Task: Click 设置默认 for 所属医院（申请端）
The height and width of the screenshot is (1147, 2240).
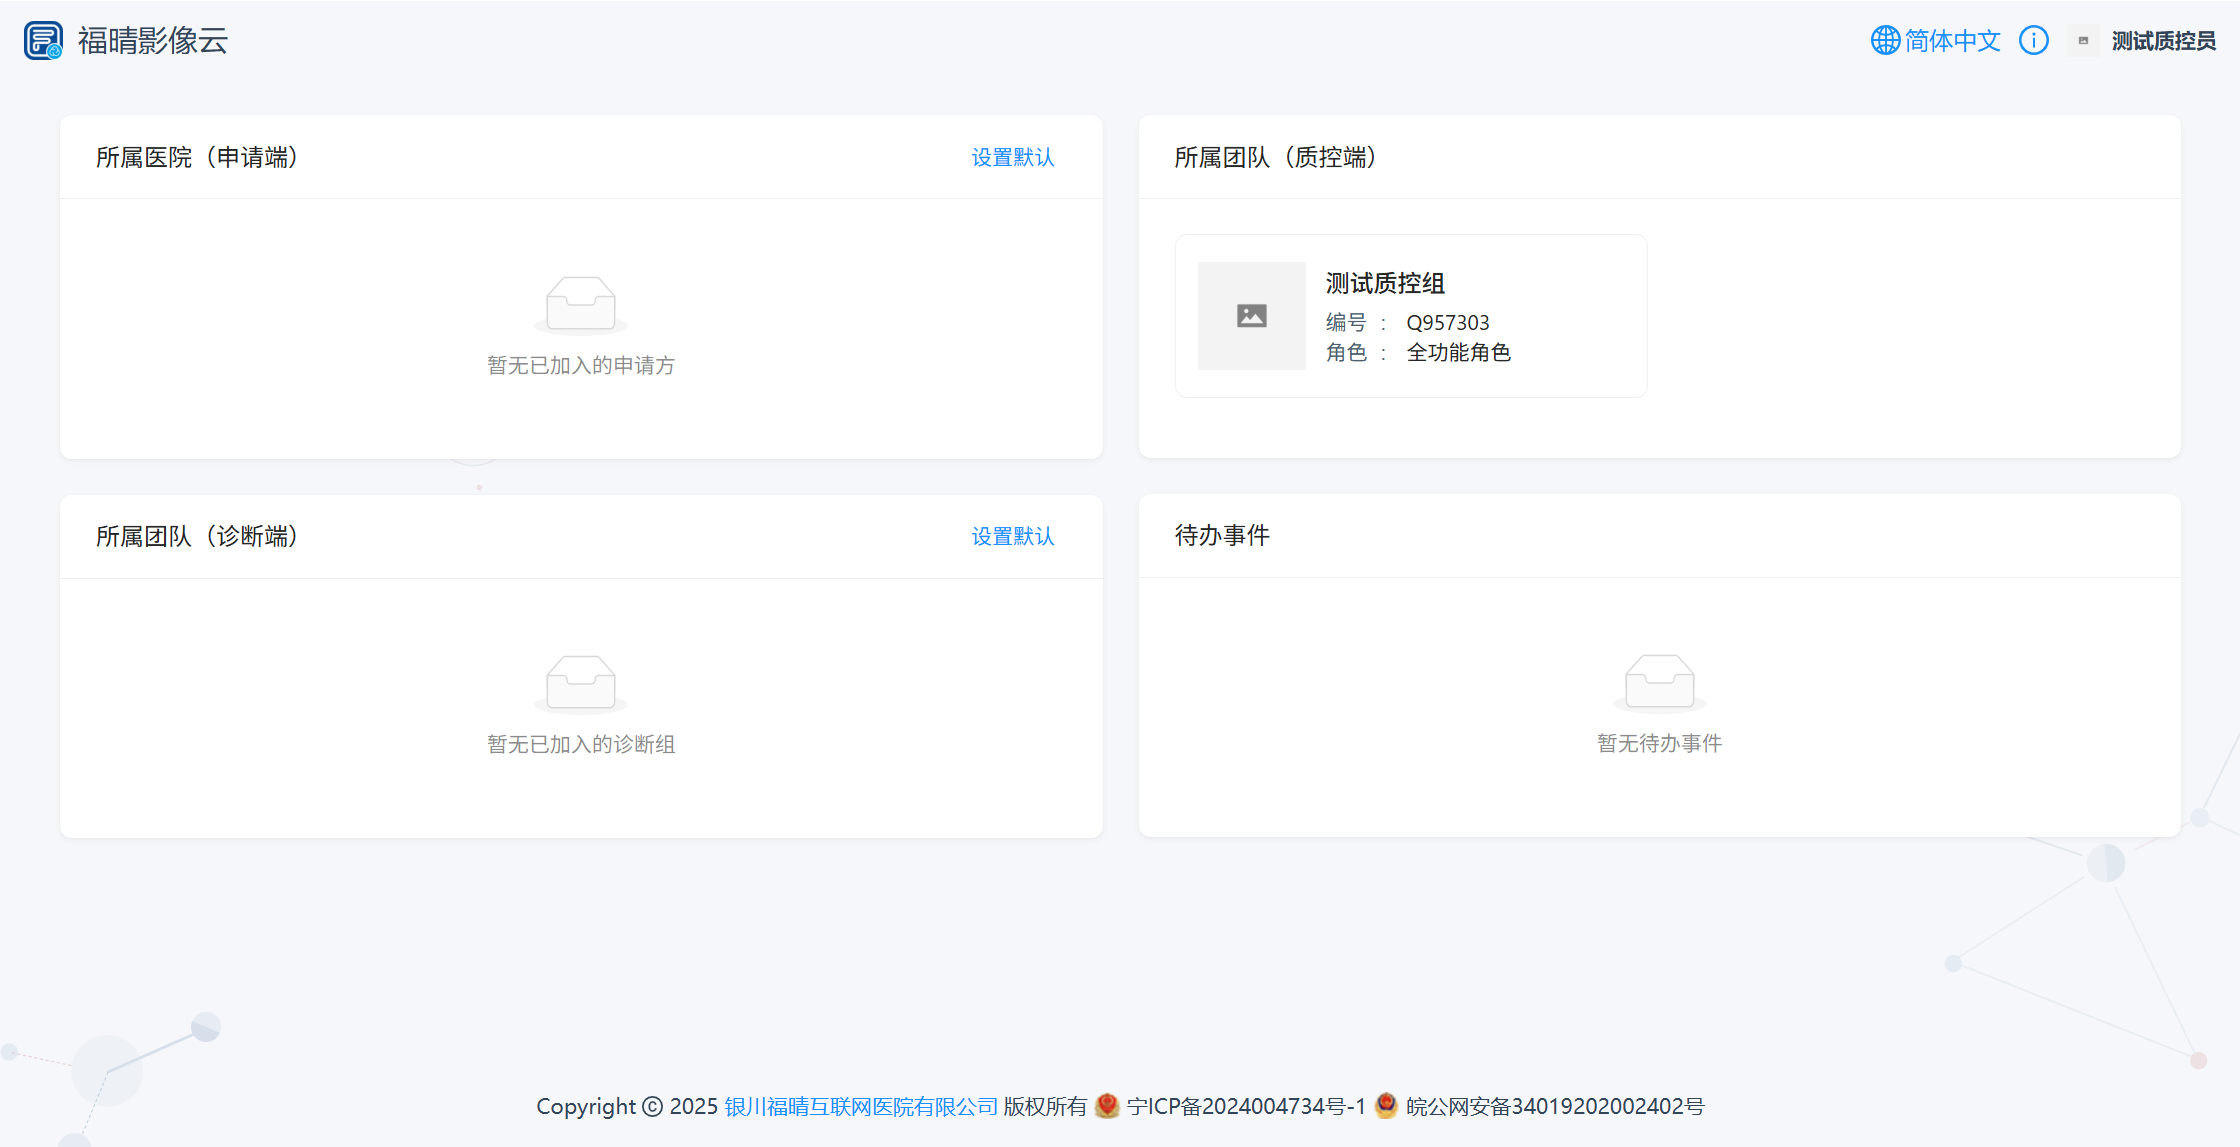Action: [1012, 158]
